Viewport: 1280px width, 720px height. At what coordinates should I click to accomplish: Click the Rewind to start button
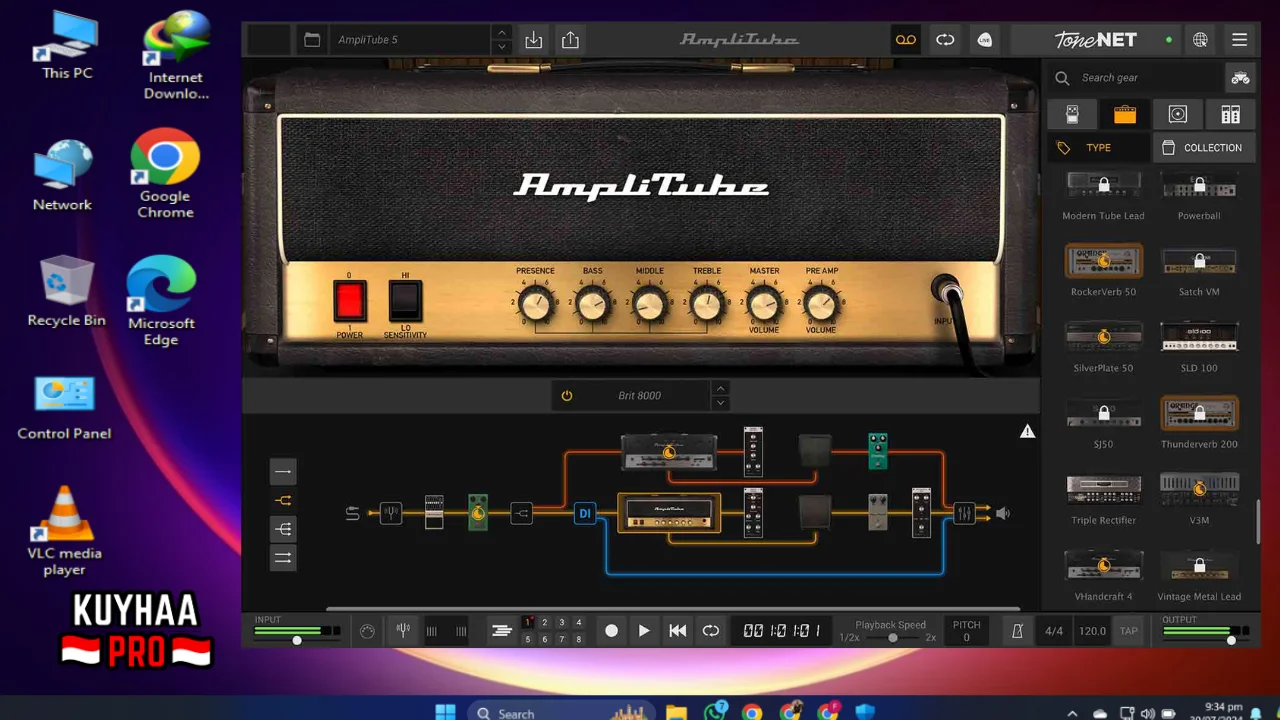pyautogui.click(x=677, y=631)
